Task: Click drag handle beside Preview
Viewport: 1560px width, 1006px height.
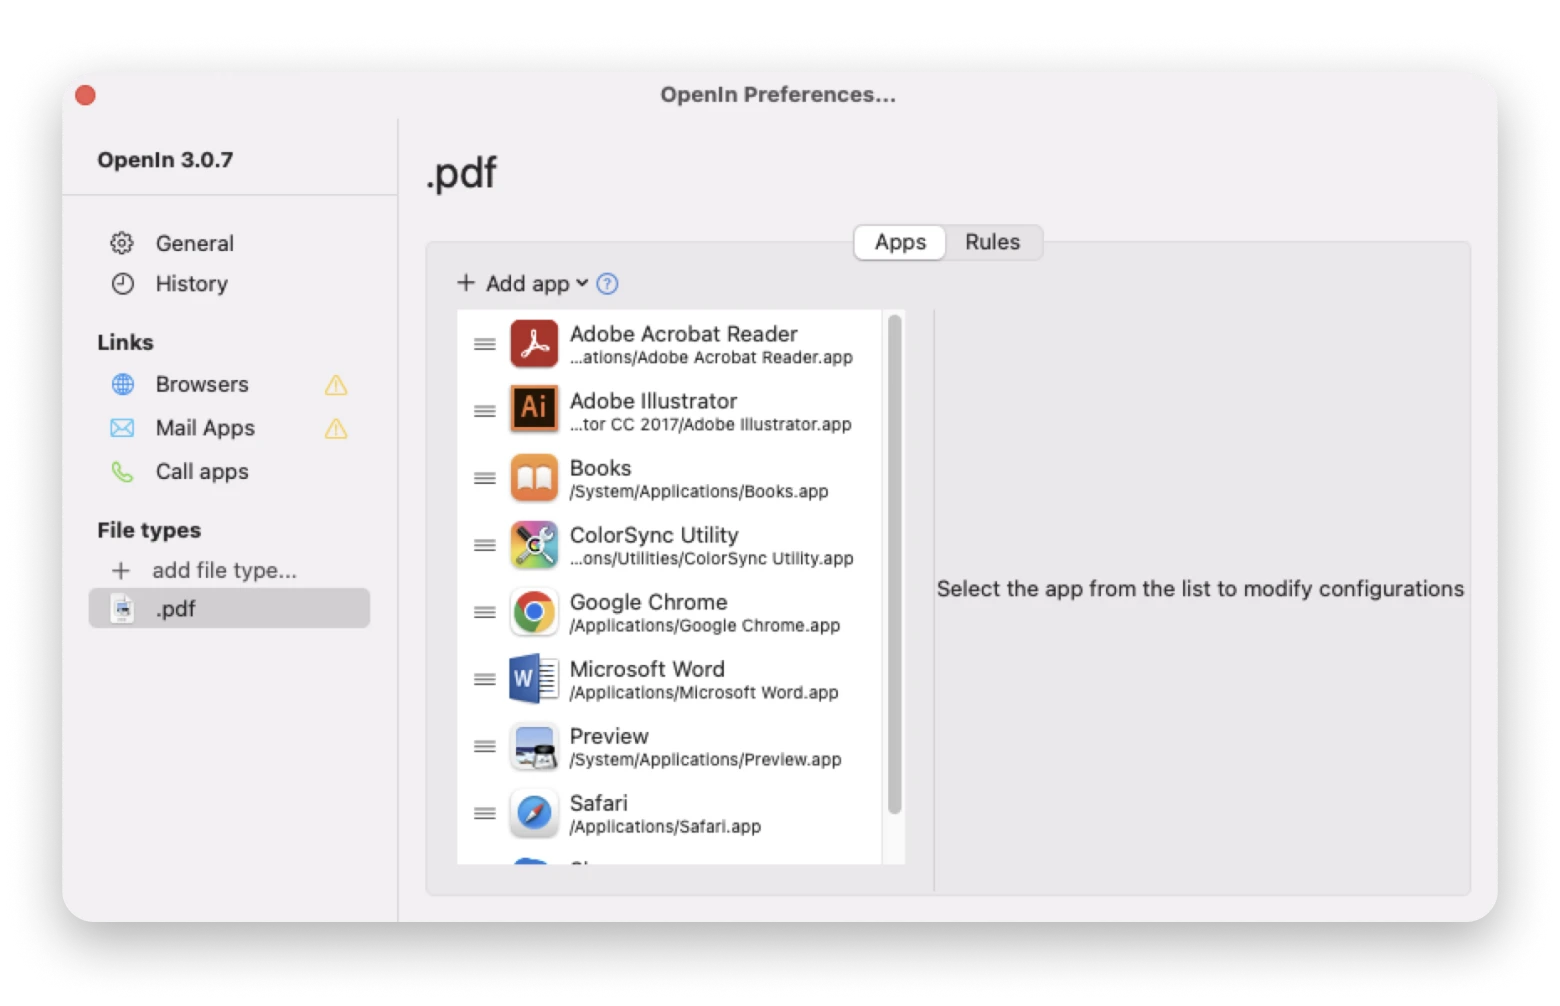Action: 485,746
